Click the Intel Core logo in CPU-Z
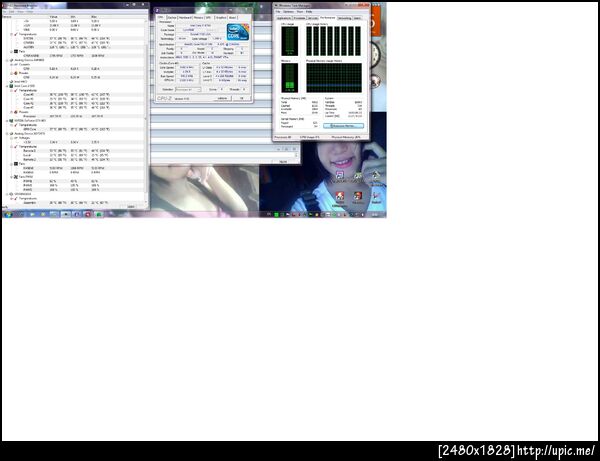 pos(238,32)
